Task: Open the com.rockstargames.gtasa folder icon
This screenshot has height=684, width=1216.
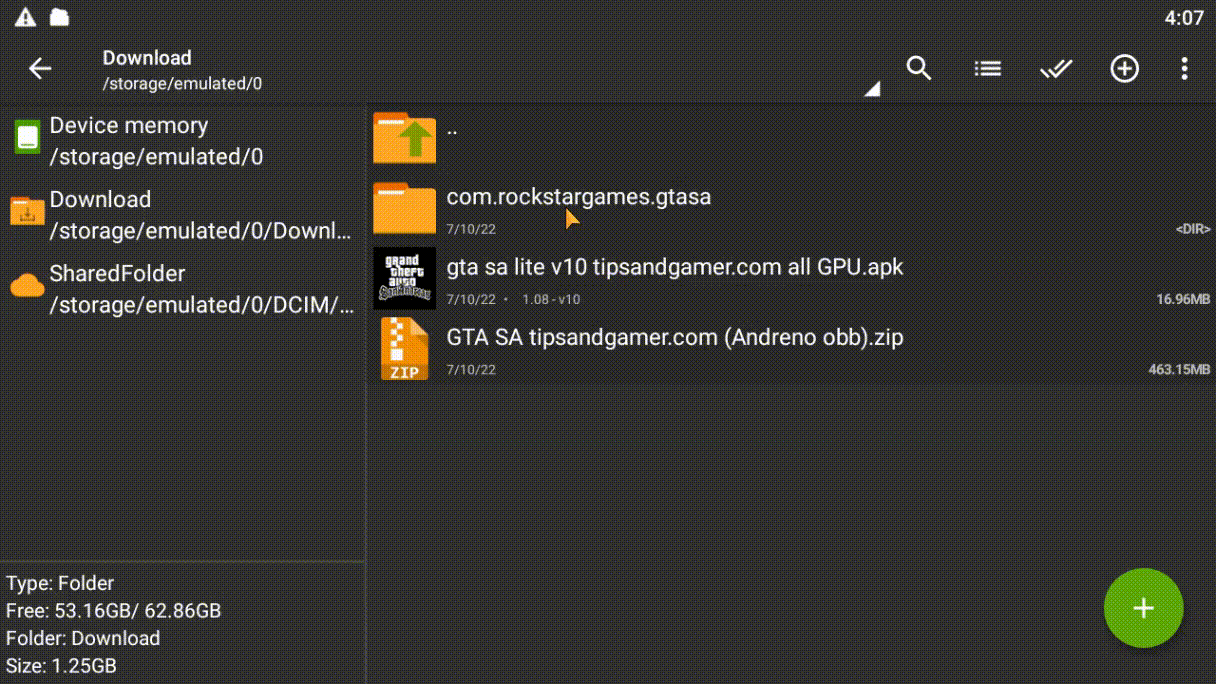Action: [405, 207]
